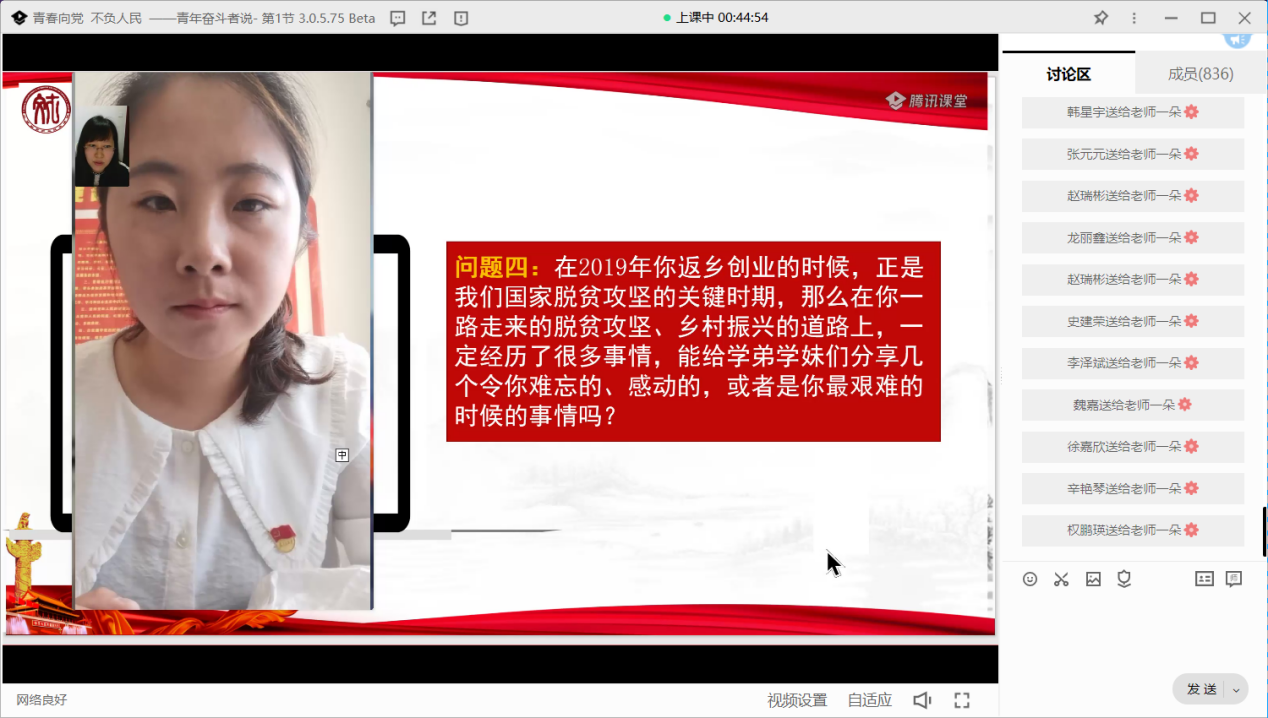This screenshot has height=718, width=1268.
Task: Click the scissors screenshot tool
Action: coord(1061,579)
